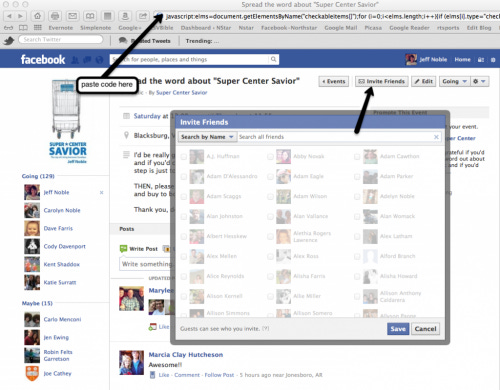The width and height of the screenshot is (500, 390).
Task: Open Evernote bookmark
Action: (61, 28)
